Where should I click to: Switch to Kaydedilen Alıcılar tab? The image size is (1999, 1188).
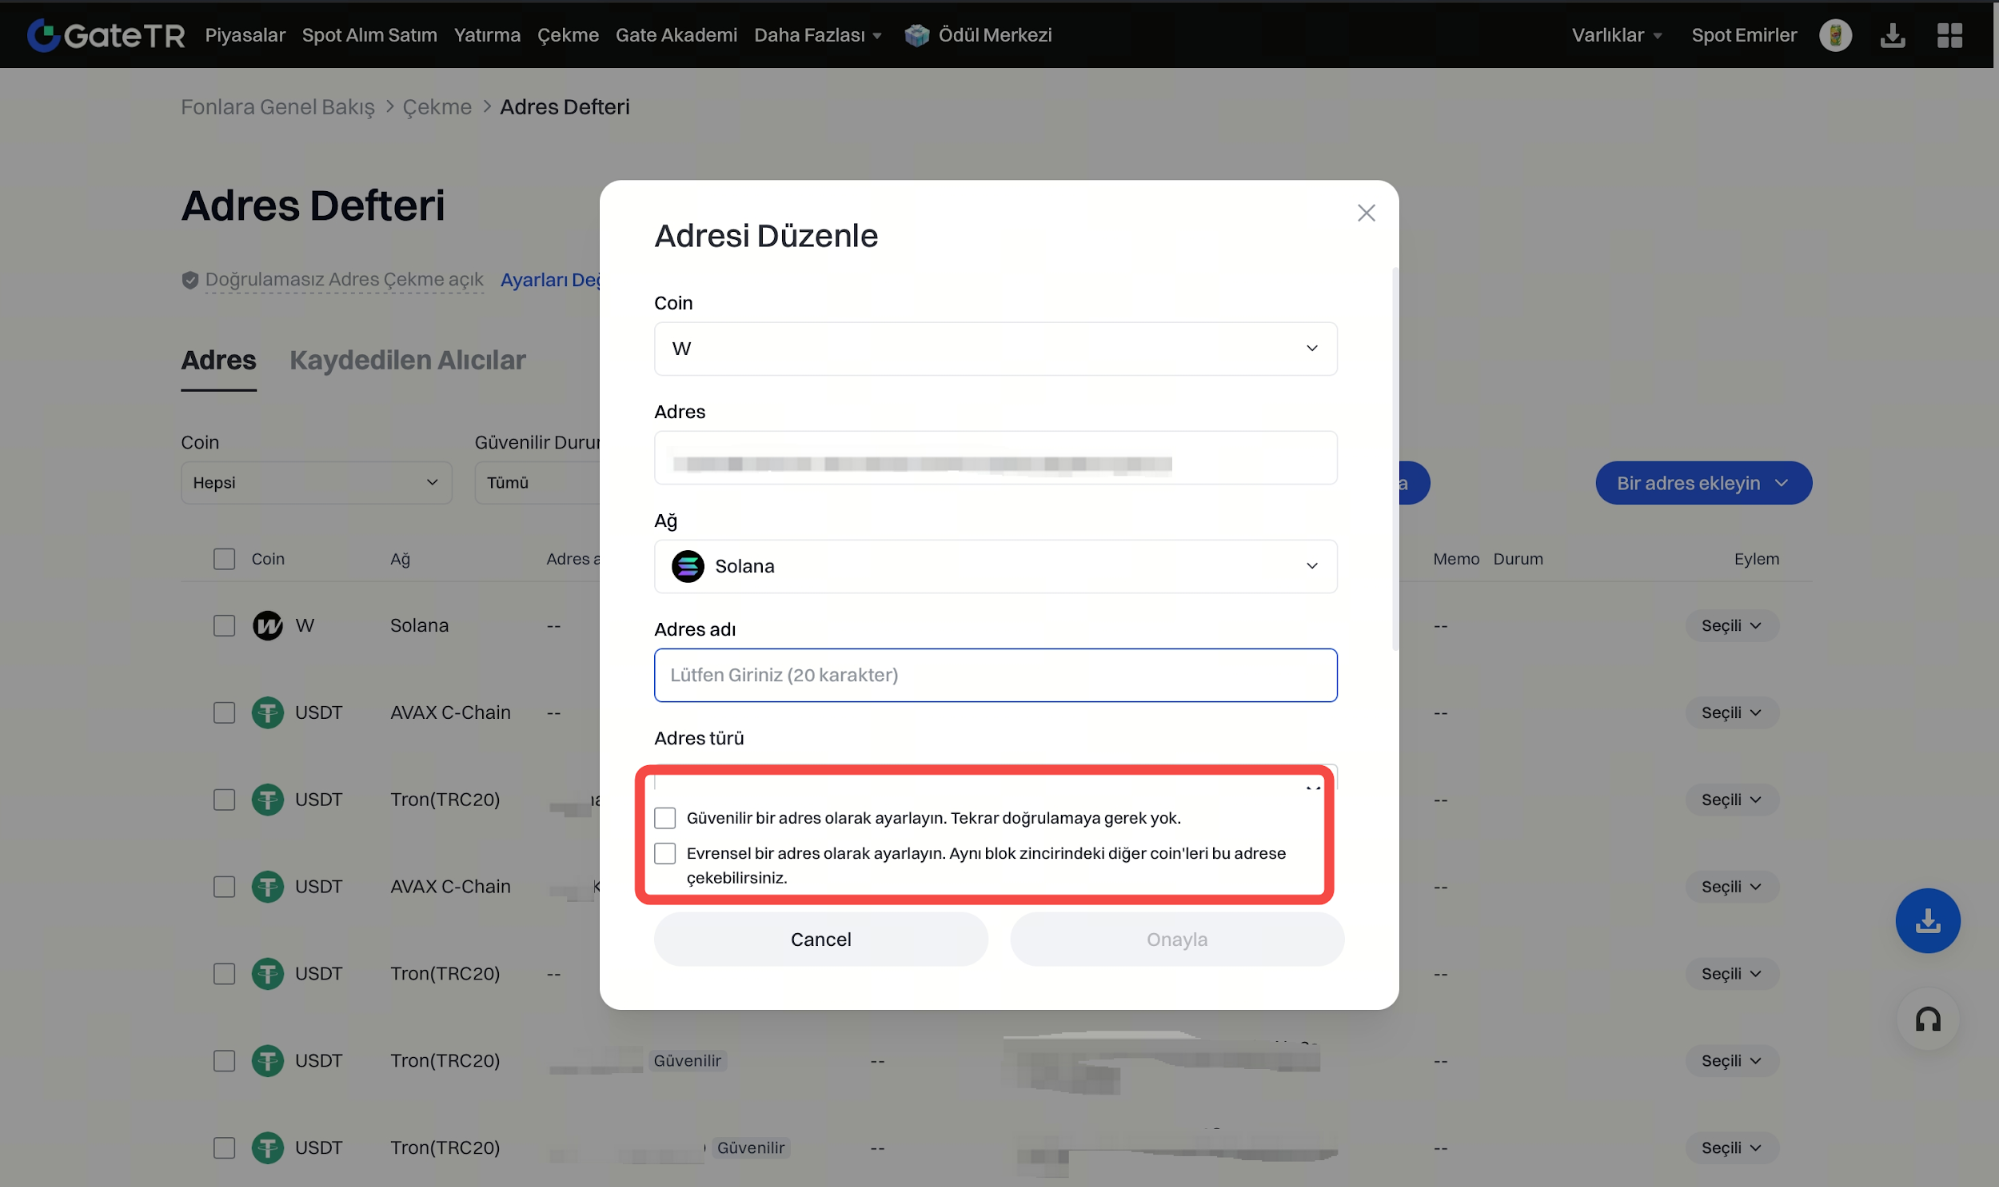coord(407,360)
